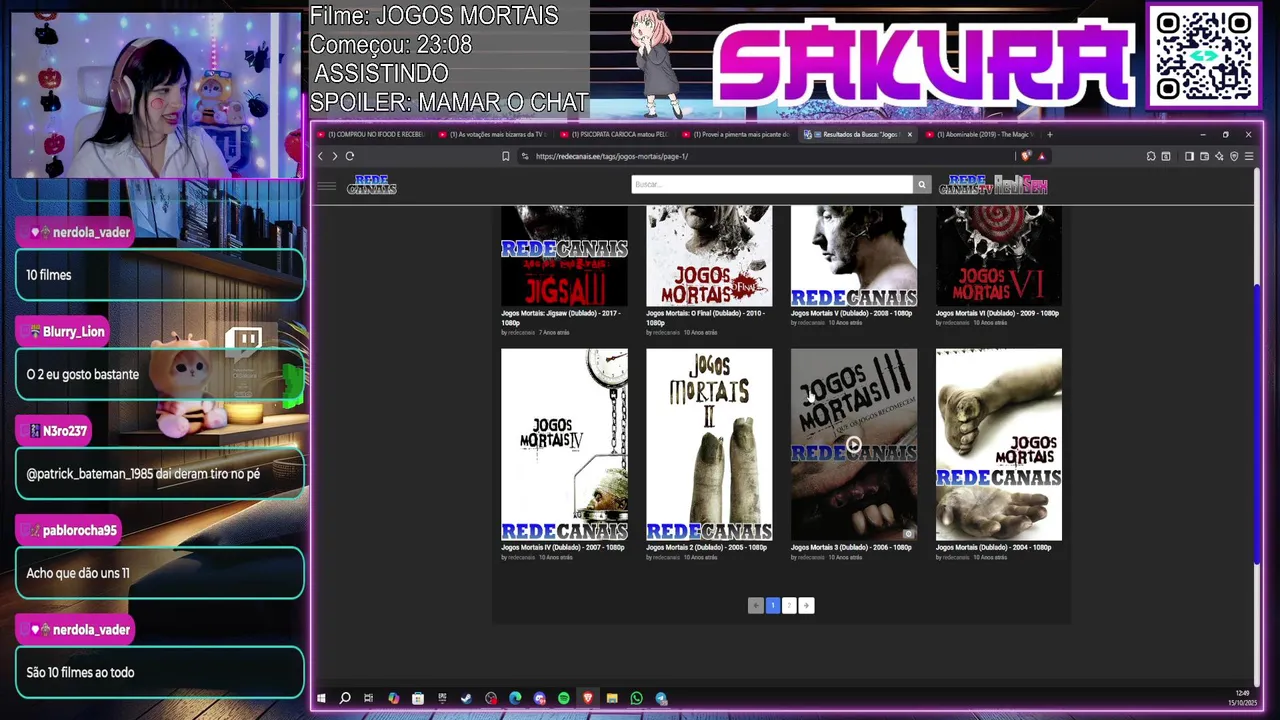Viewport: 1280px width, 720px height.
Task: Click the Jogos Mortais IV poster thumbnail
Action: coord(564,444)
